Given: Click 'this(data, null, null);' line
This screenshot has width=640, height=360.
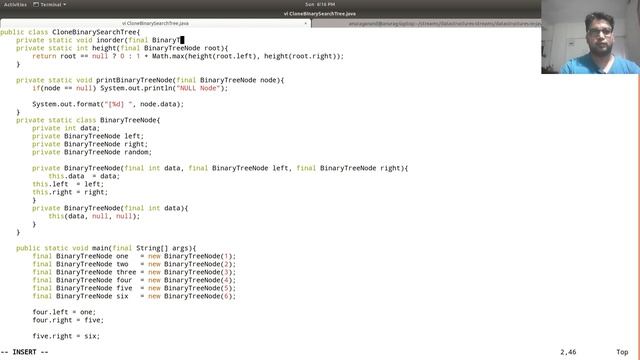Looking at the screenshot, I should [94, 216].
